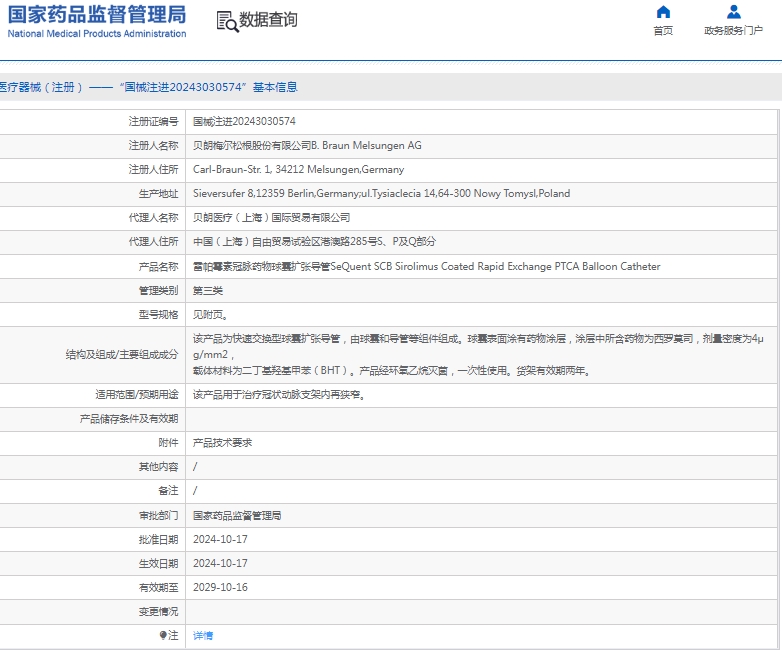The height and width of the screenshot is (650, 782).
Task: Click the 产品技术要求 attachment value
Action: (x=222, y=442)
